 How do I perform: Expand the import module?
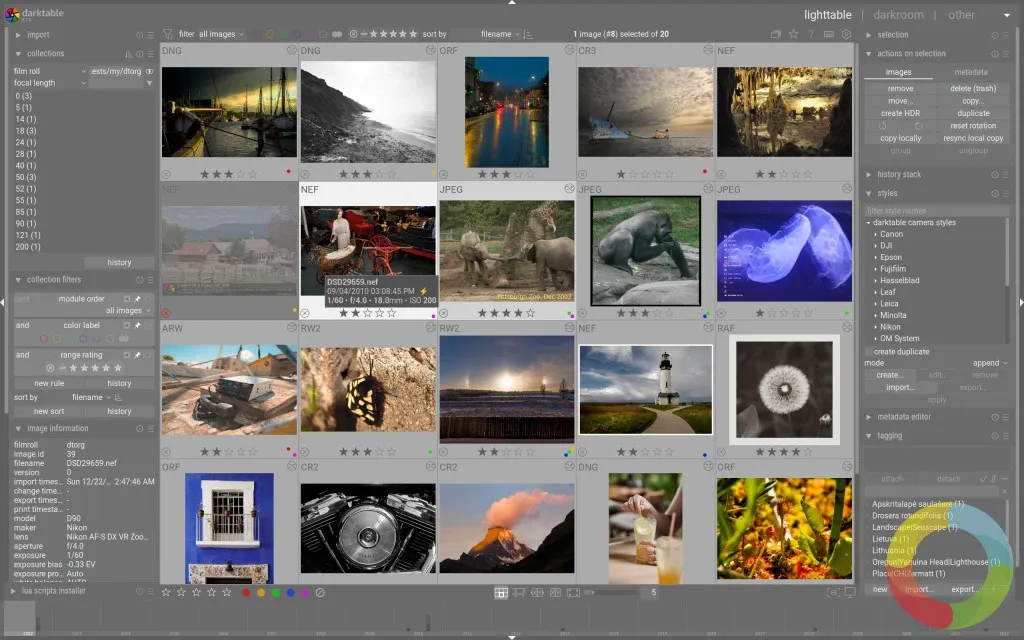tap(18, 35)
